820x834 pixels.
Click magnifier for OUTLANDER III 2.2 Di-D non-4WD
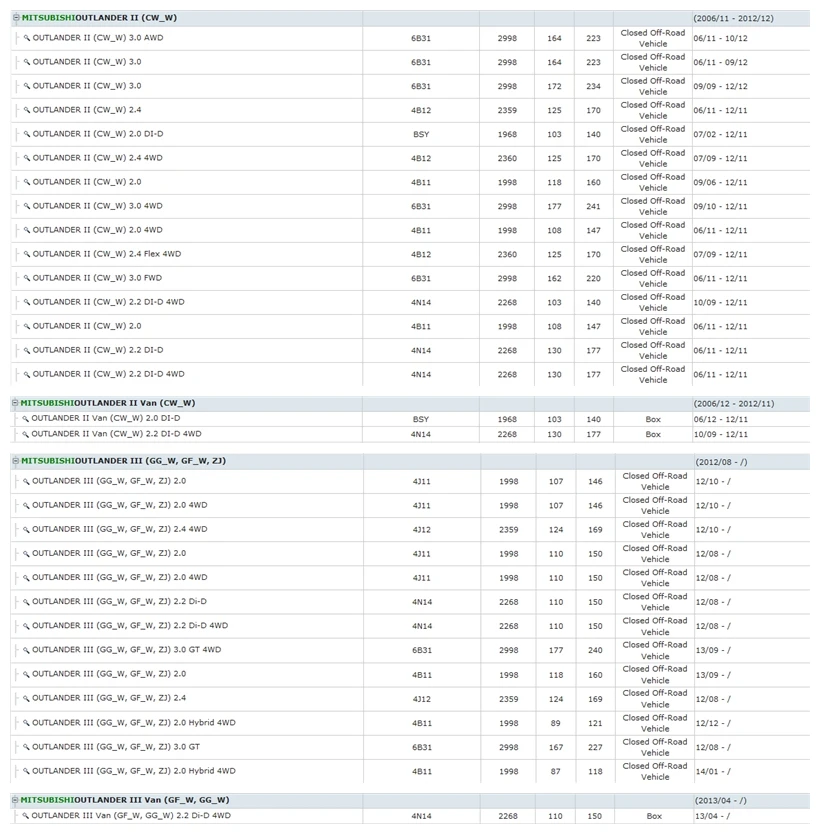click(26, 602)
